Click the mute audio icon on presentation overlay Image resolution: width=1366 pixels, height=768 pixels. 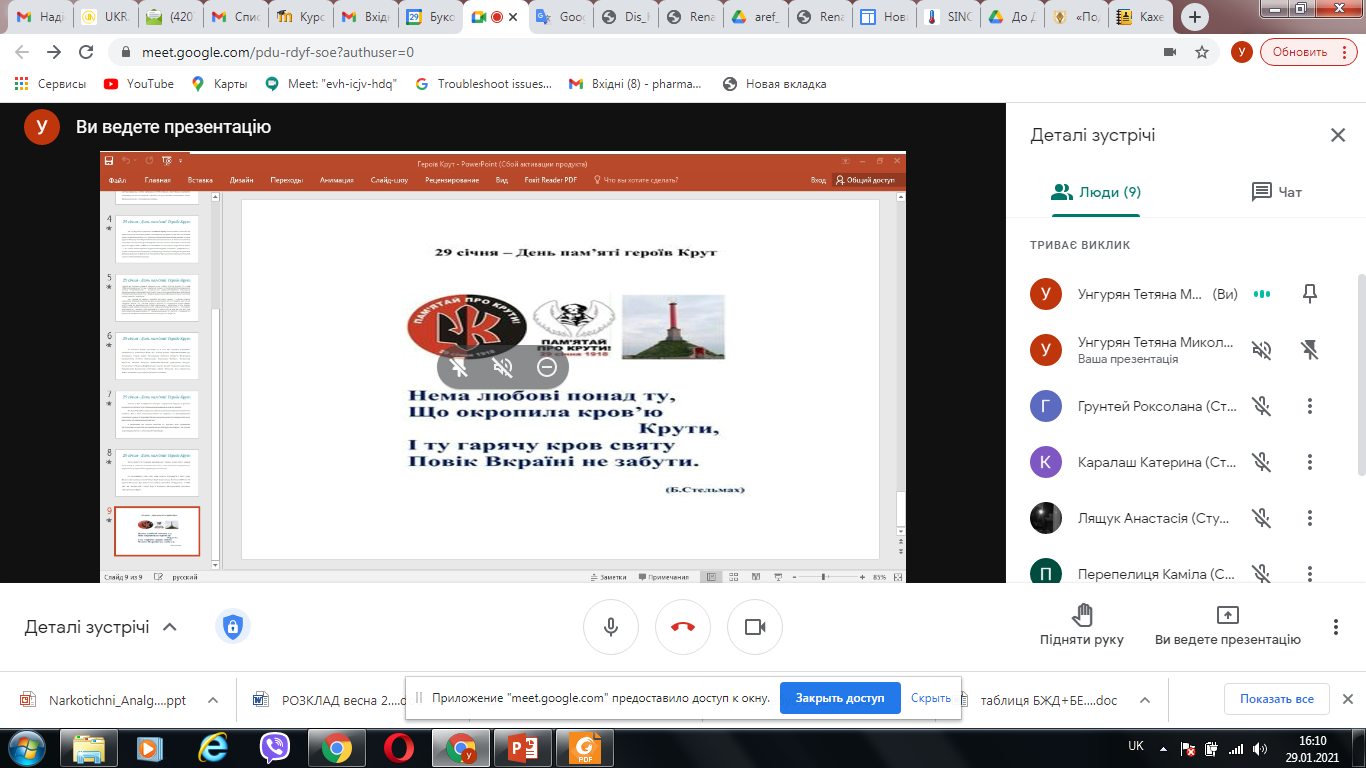pos(503,367)
